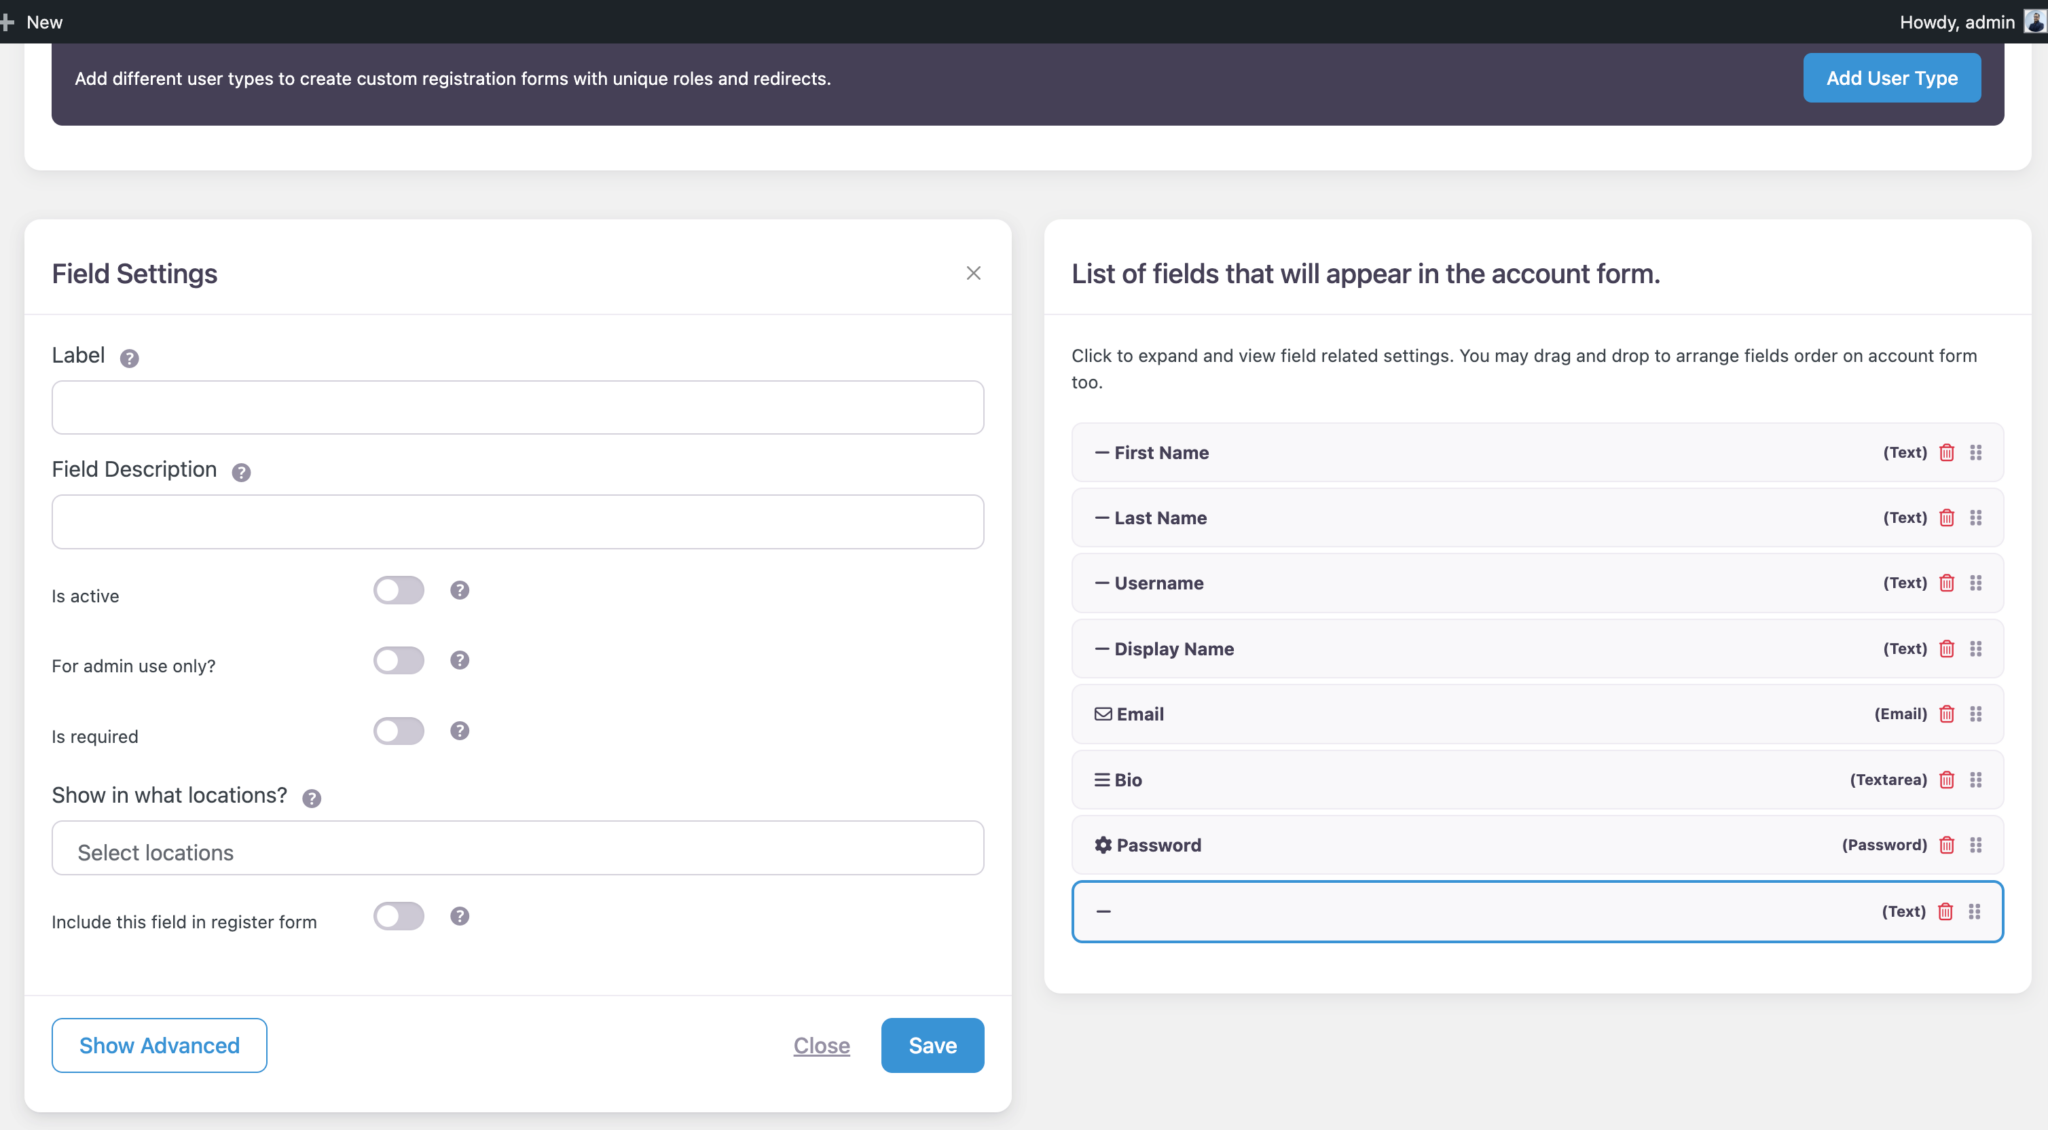Open the Howdy, admin account menu
This screenshot has width=2048, height=1130.
[1971, 22]
